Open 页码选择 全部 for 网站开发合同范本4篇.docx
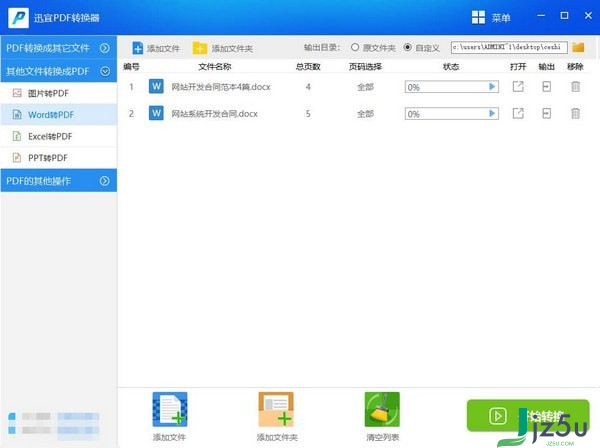The width and height of the screenshot is (600, 448). (365, 87)
